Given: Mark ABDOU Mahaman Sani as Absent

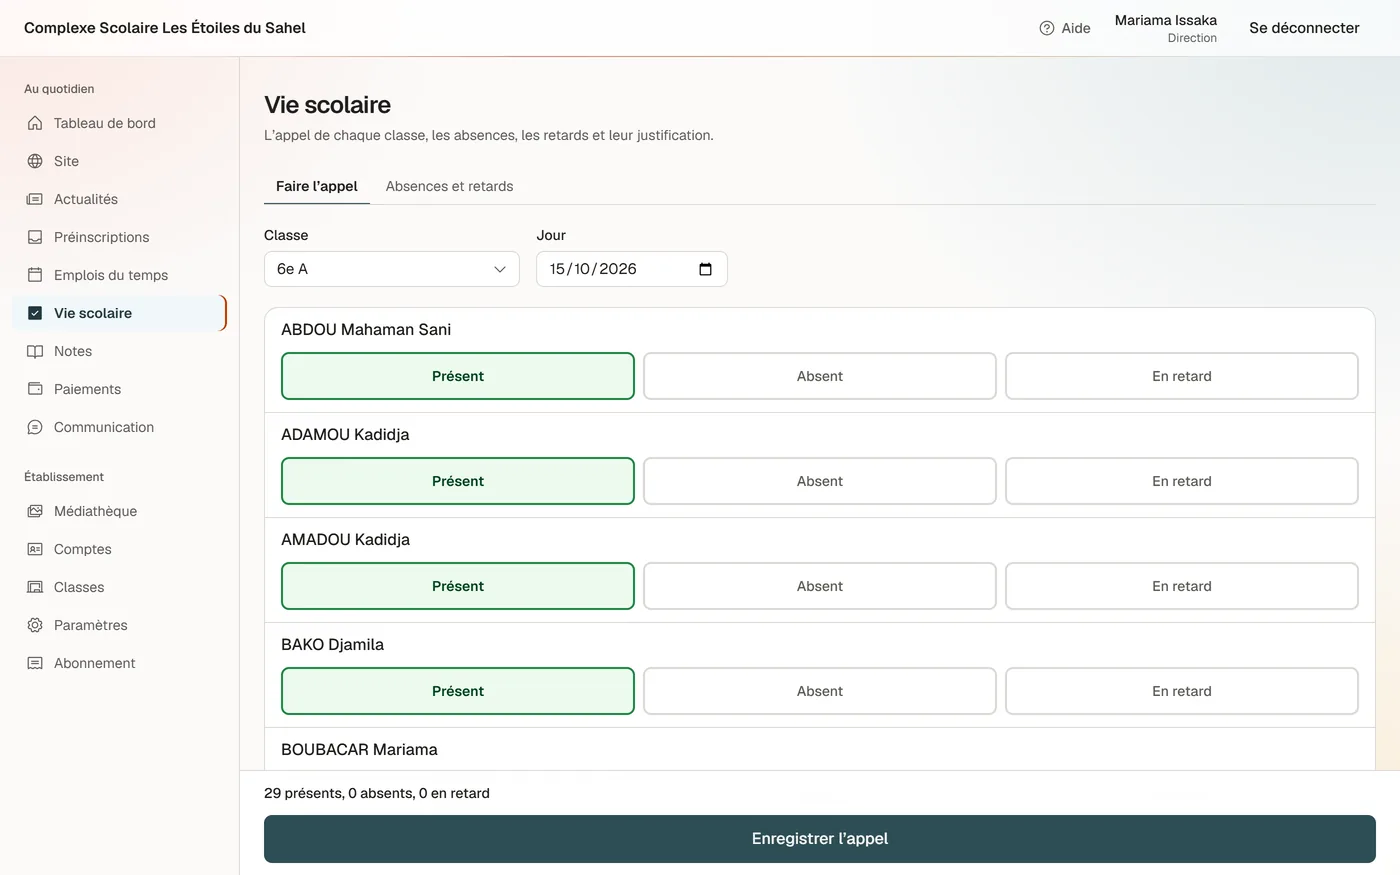Looking at the screenshot, I should pyautogui.click(x=820, y=376).
